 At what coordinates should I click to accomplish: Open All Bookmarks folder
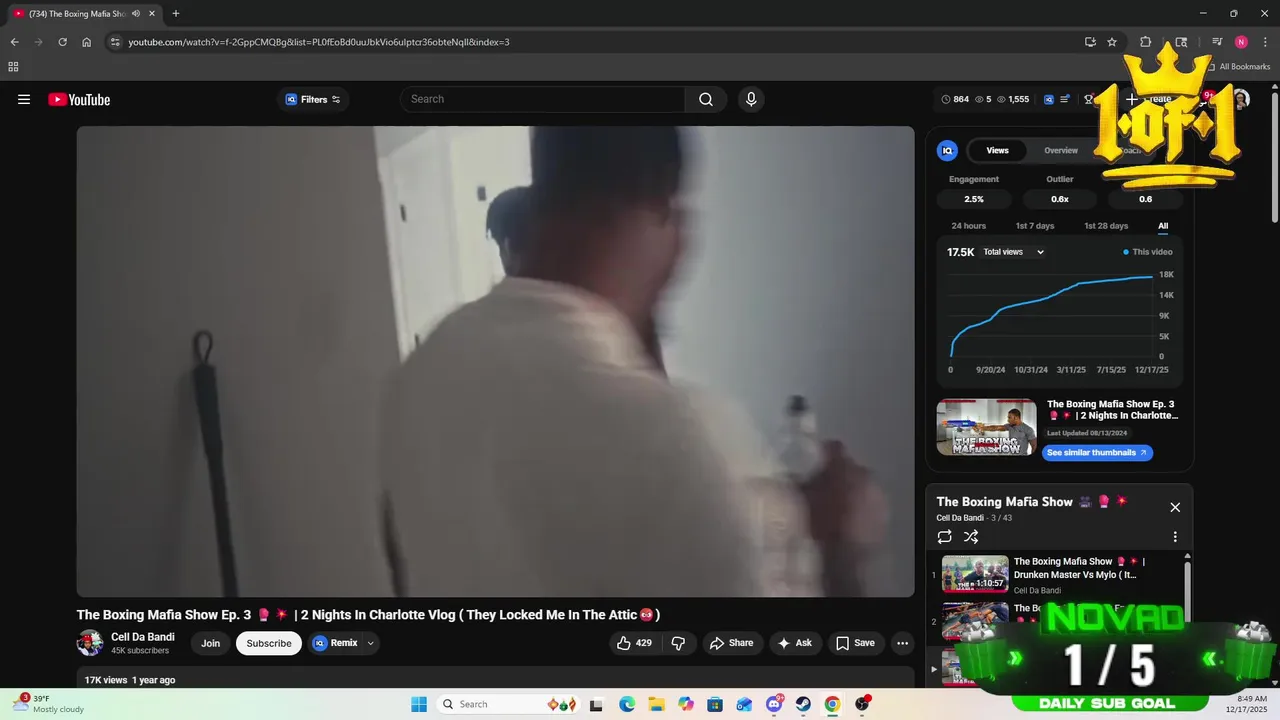1238,67
